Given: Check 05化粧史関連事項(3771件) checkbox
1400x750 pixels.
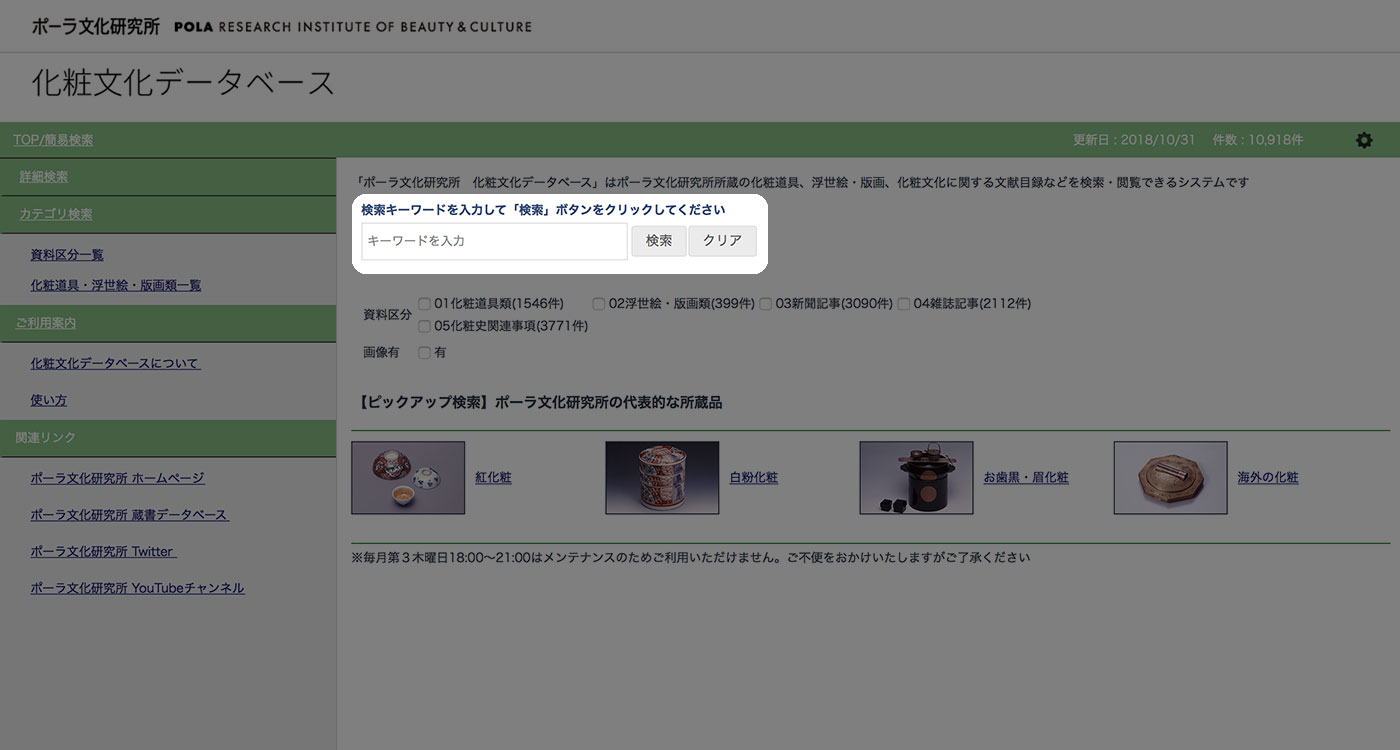Looking at the screenshot, I should pyautogui.click(x=425, y=326).
